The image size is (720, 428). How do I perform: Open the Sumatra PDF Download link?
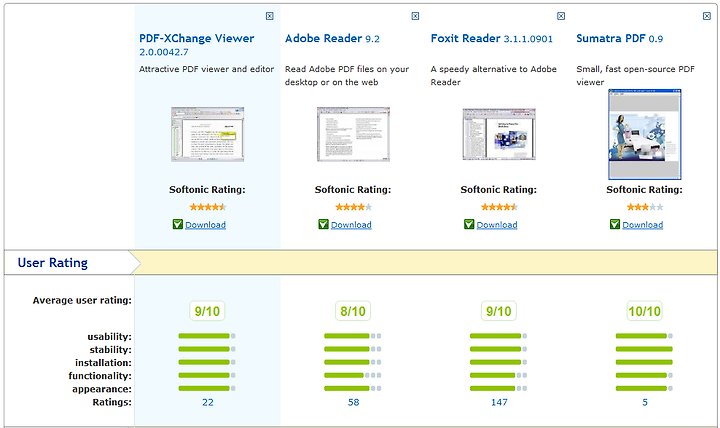[x=642, y=225]
